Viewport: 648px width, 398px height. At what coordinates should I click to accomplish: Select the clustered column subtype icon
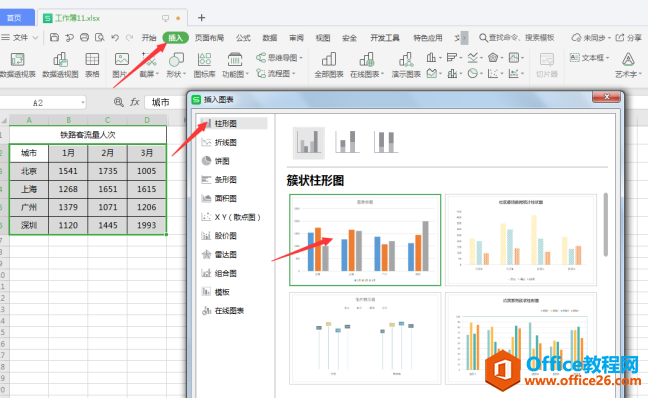309,143
